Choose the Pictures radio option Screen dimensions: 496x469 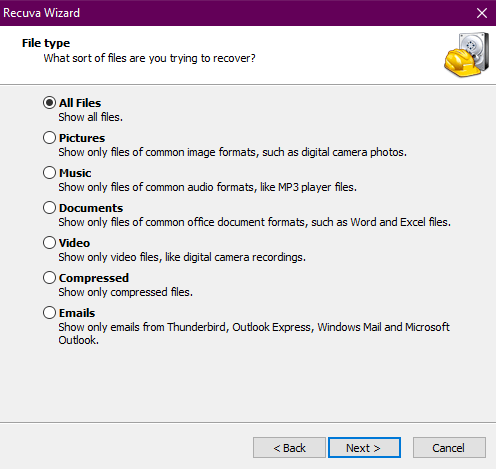click(49, 138)
